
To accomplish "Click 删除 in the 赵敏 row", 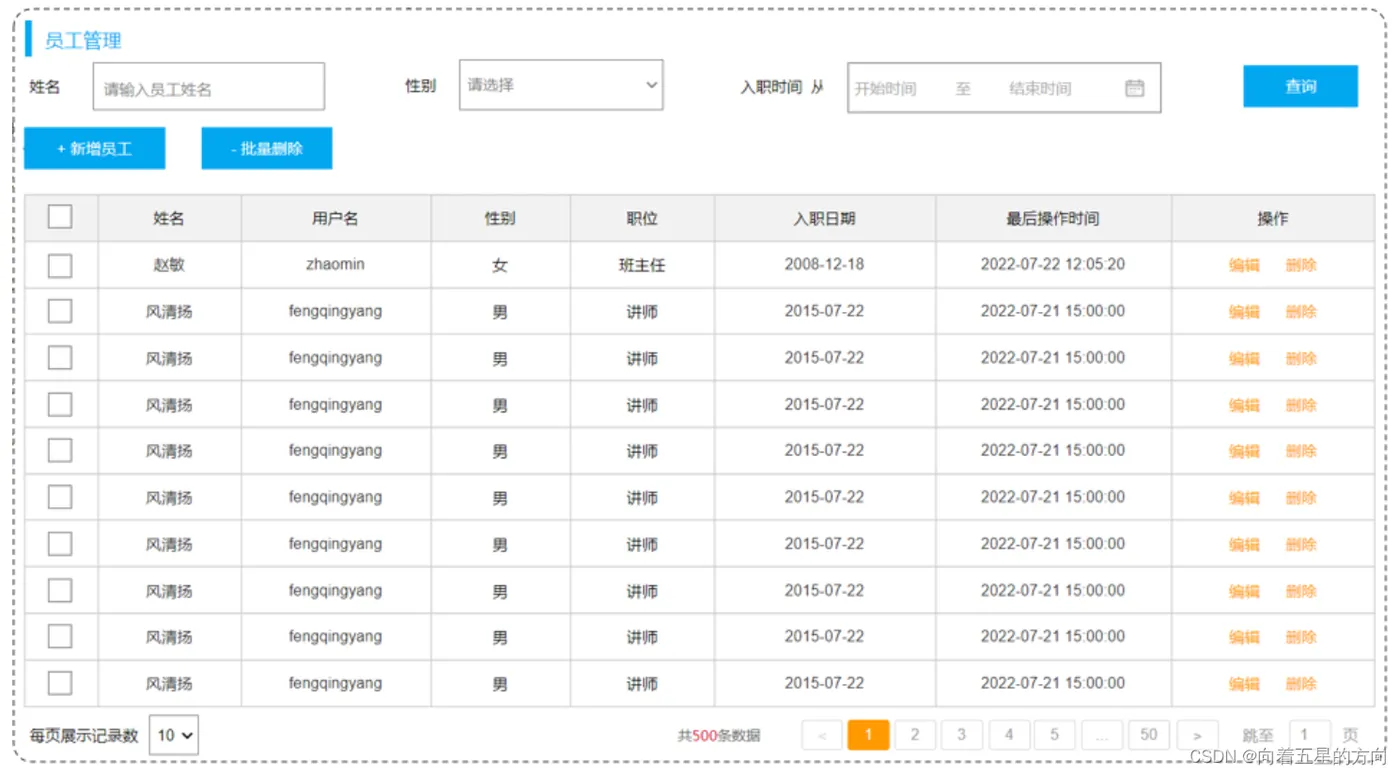I will coord(1301,265).
